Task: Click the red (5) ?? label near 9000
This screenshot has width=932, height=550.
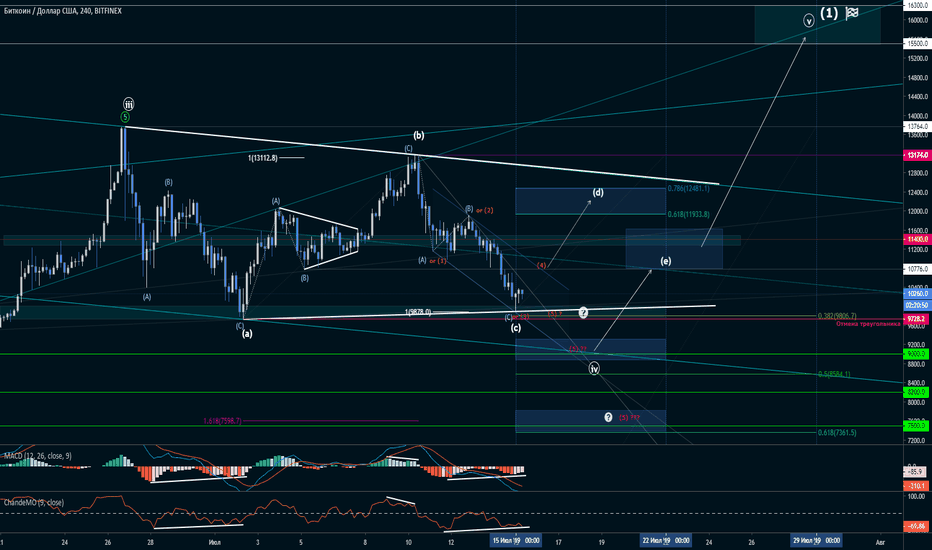Action: (x=578, y=349)
